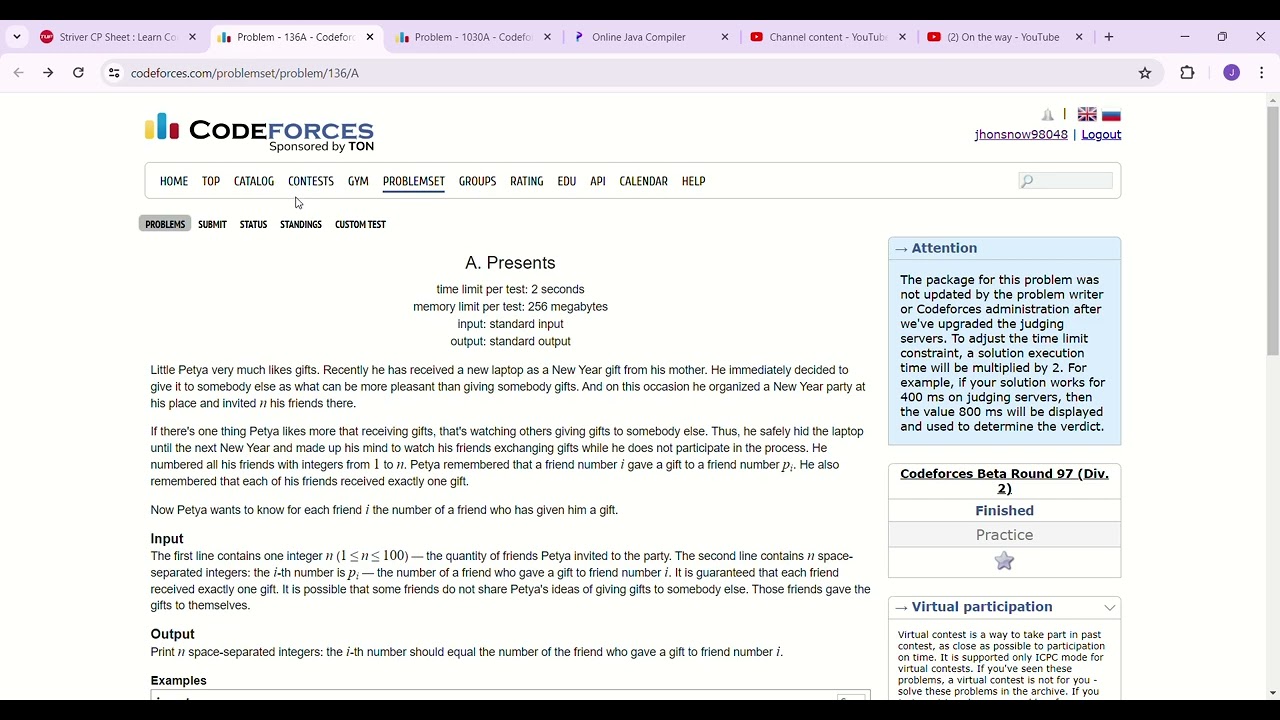Screen dimensions: 1280x720
Task: Reload the current page
Action: pos(78,73)
